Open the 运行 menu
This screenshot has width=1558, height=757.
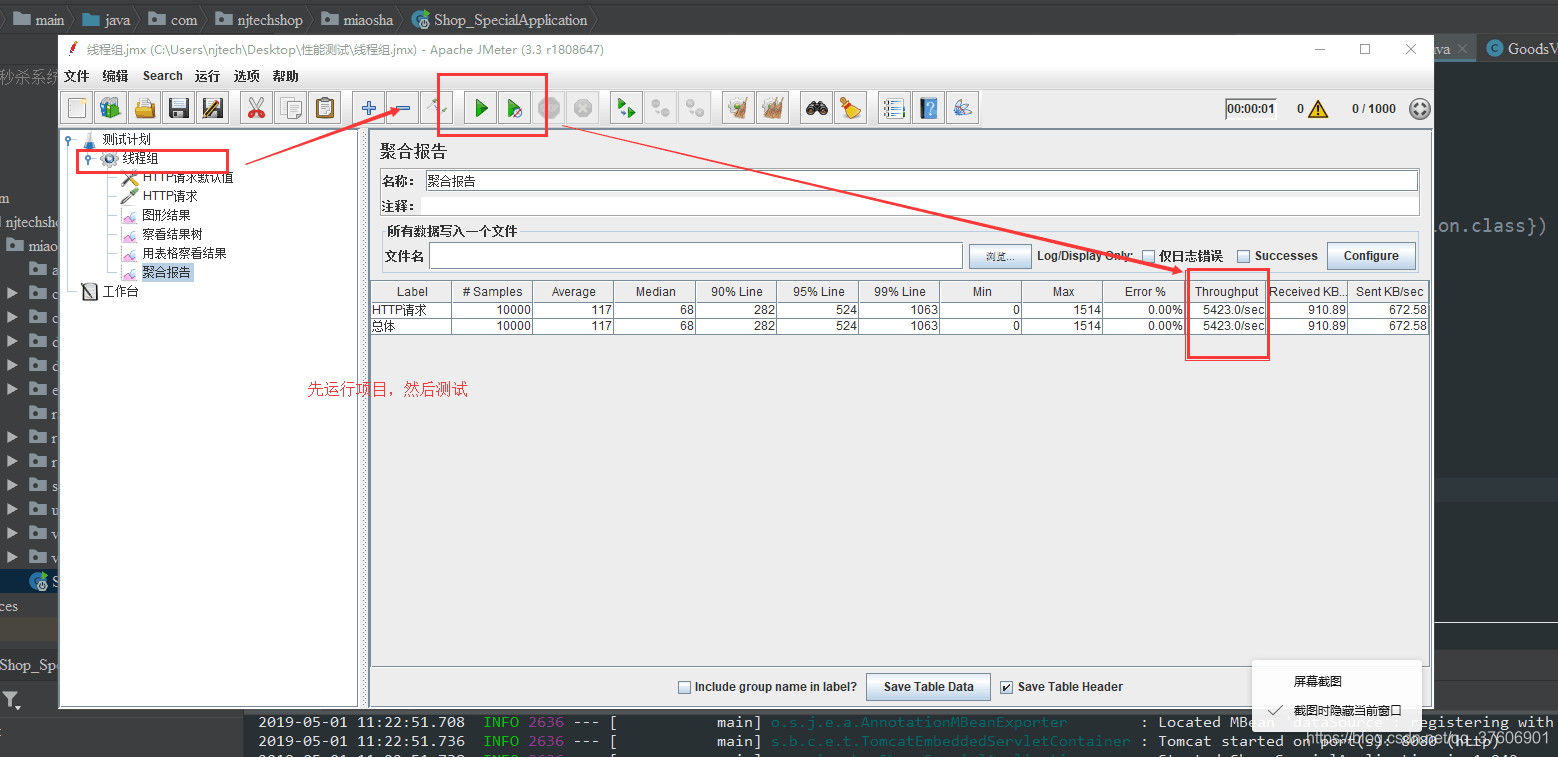pyautogui.click(x=207, y=76)
